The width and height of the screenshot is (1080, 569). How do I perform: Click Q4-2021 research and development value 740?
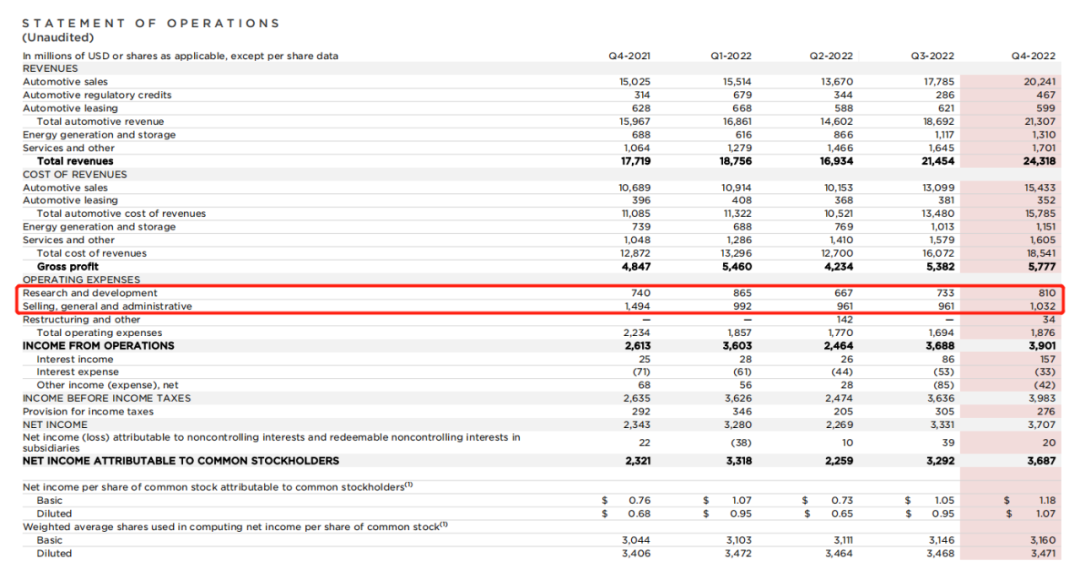click(640, 293)
